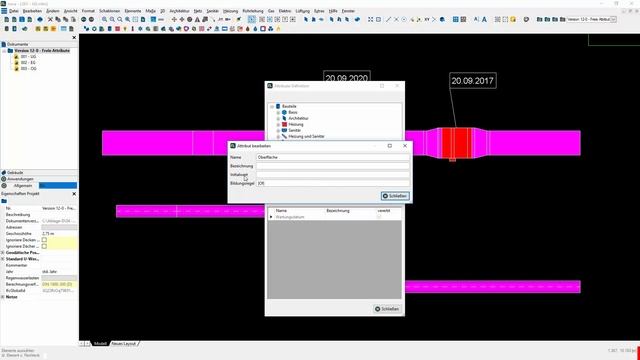Click the Gebäude panel icon
Viewport: 640px width, 360px height.
pos(4,173)
